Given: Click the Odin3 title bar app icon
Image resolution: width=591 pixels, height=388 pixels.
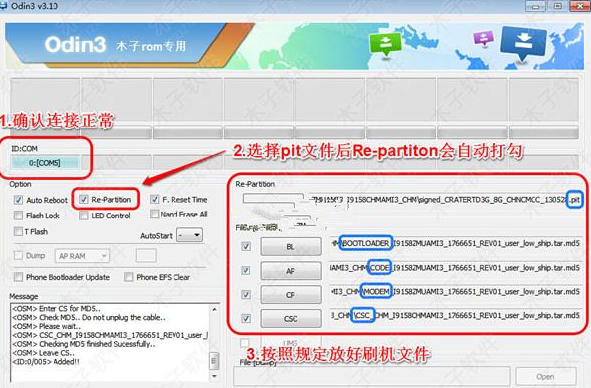Looking at the screenshot, I should pos(4,6).
